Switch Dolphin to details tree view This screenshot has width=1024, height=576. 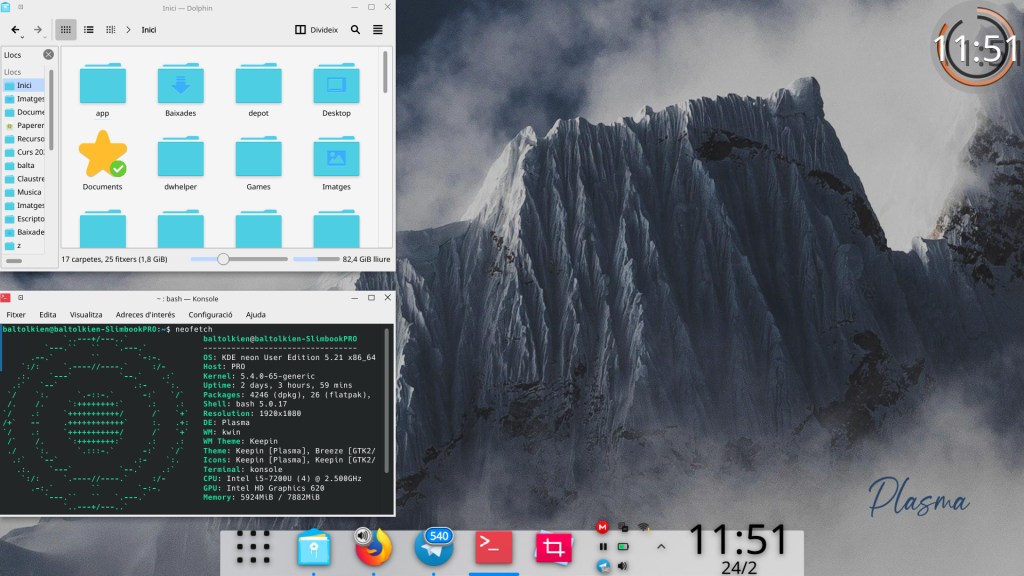pyautogui.click(x=109, y=30)
